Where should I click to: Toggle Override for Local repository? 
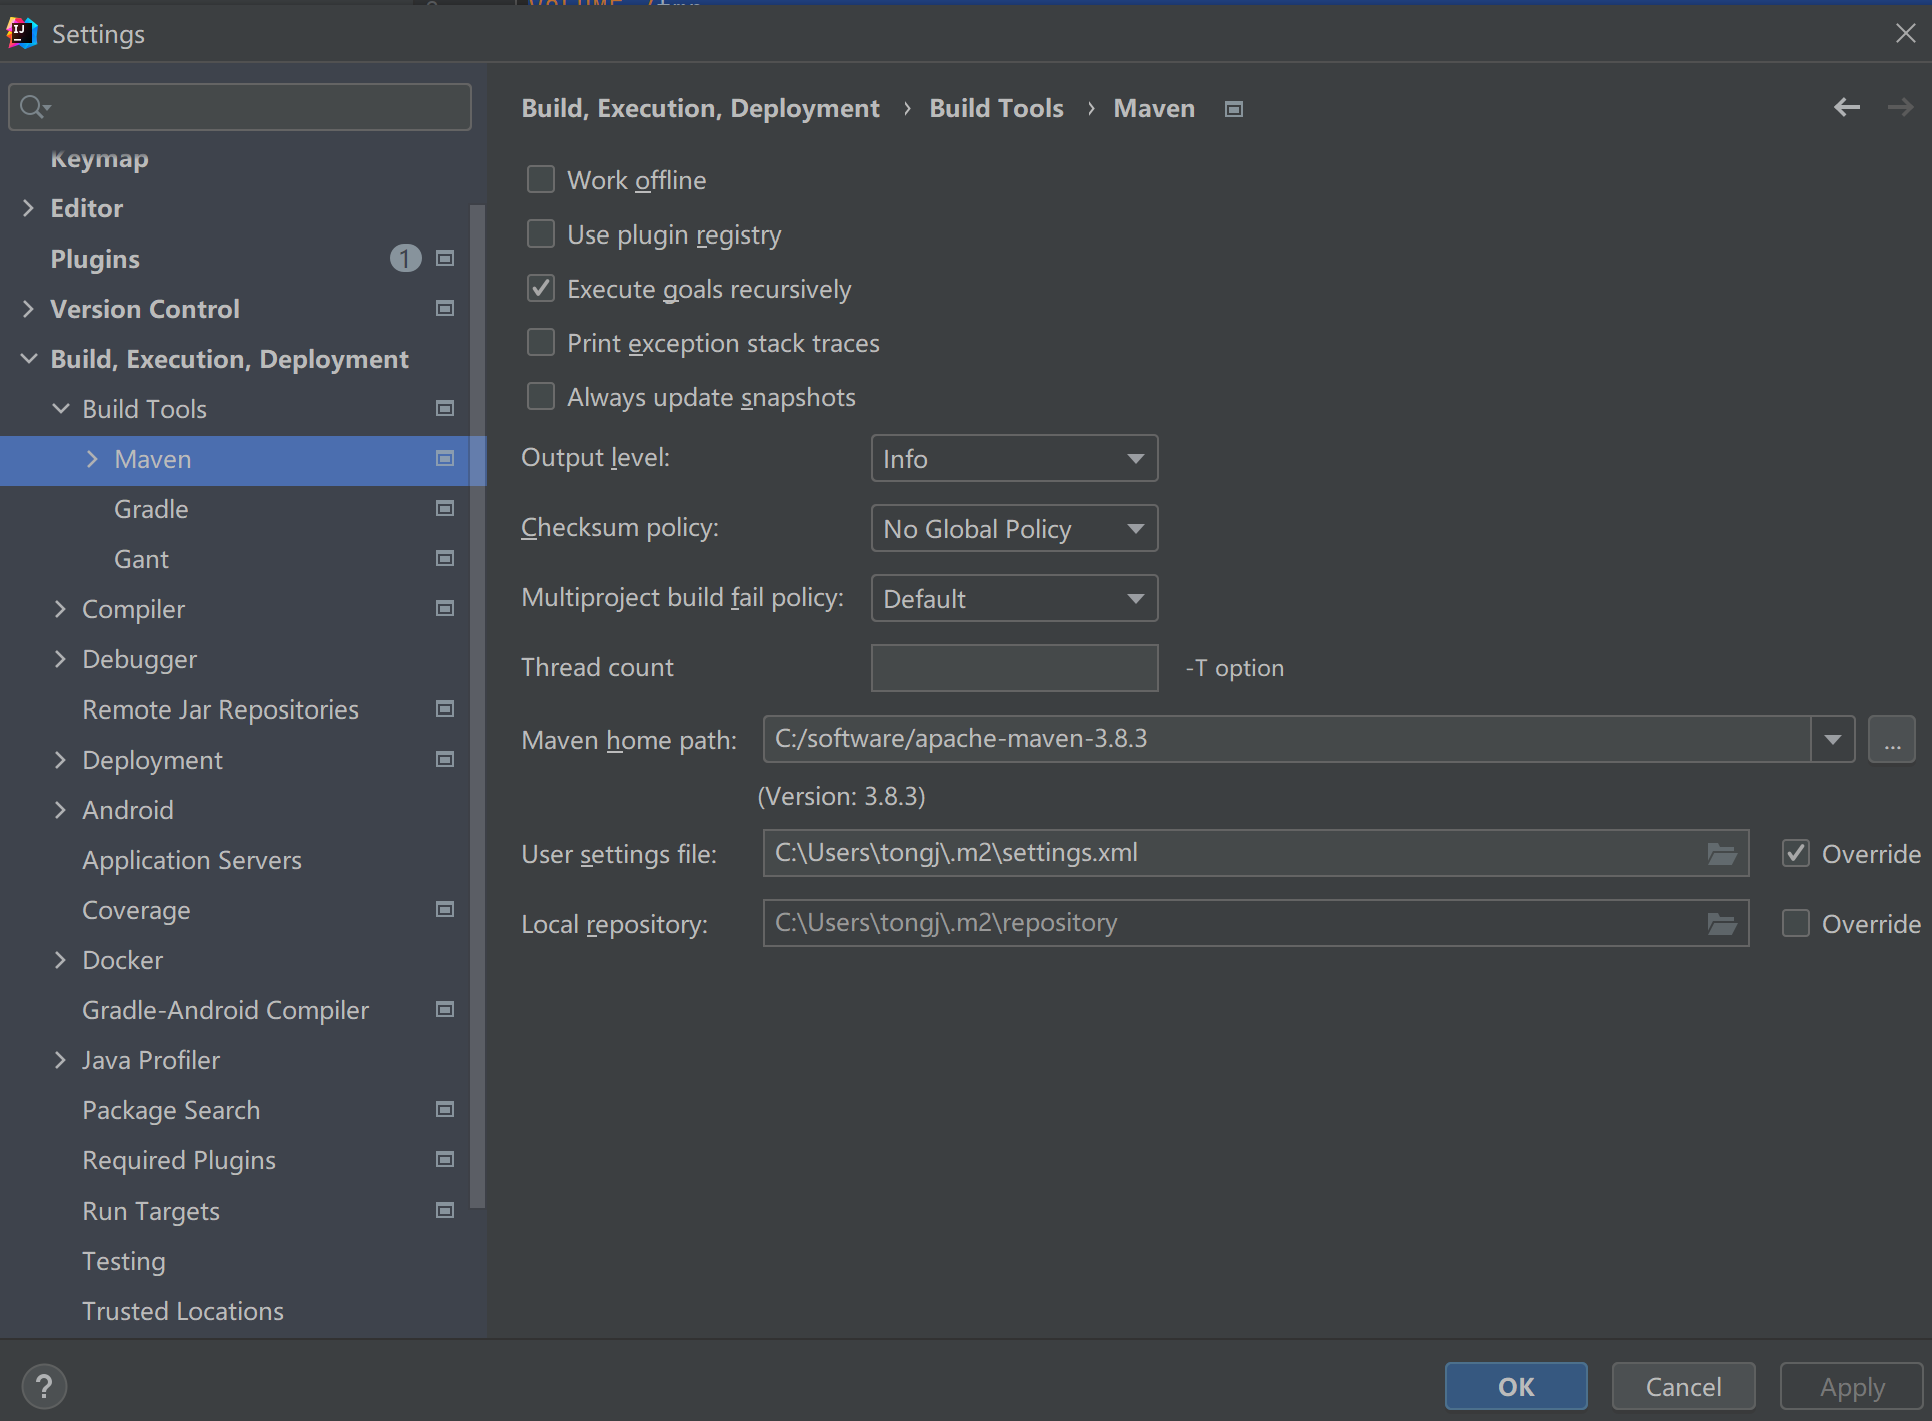(x=1796, y=924)
